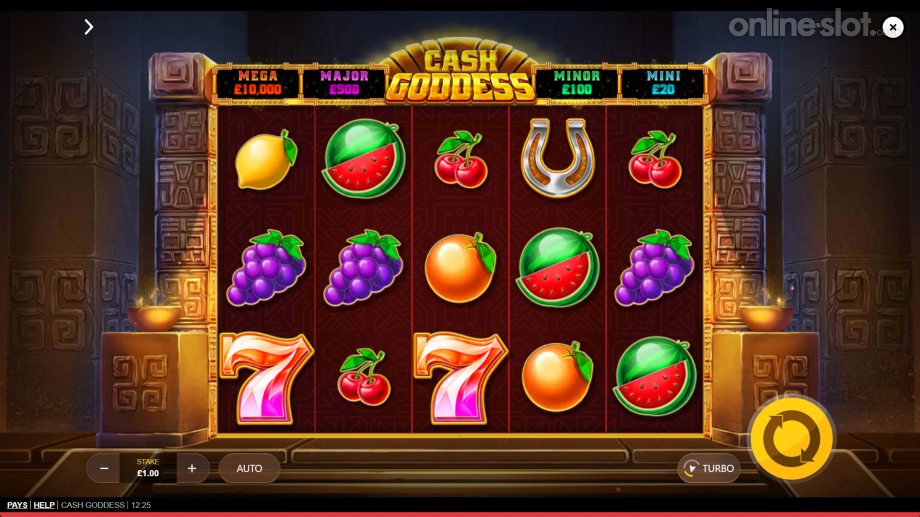Select the MINOR £100 jackpot panel
This screenshot has height=517, width=920.
coord(576,83)
